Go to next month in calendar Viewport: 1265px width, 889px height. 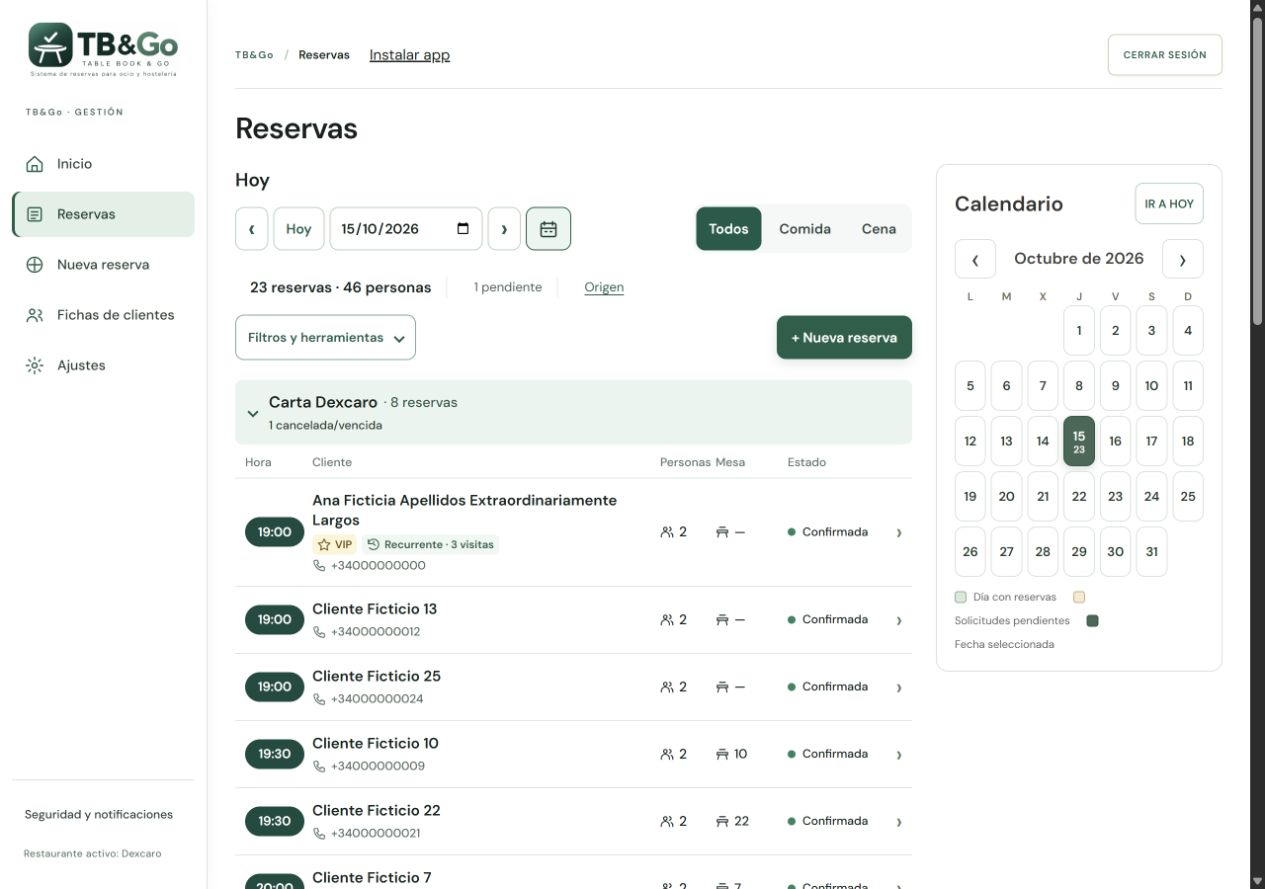click(x=1183, y=259)
